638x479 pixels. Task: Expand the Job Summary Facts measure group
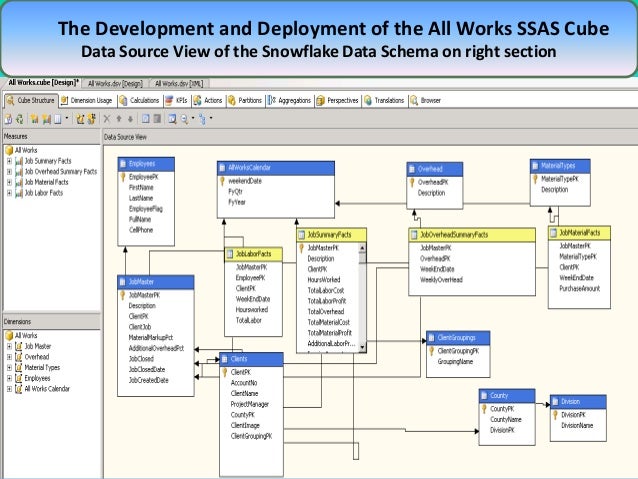click(9, 160)
